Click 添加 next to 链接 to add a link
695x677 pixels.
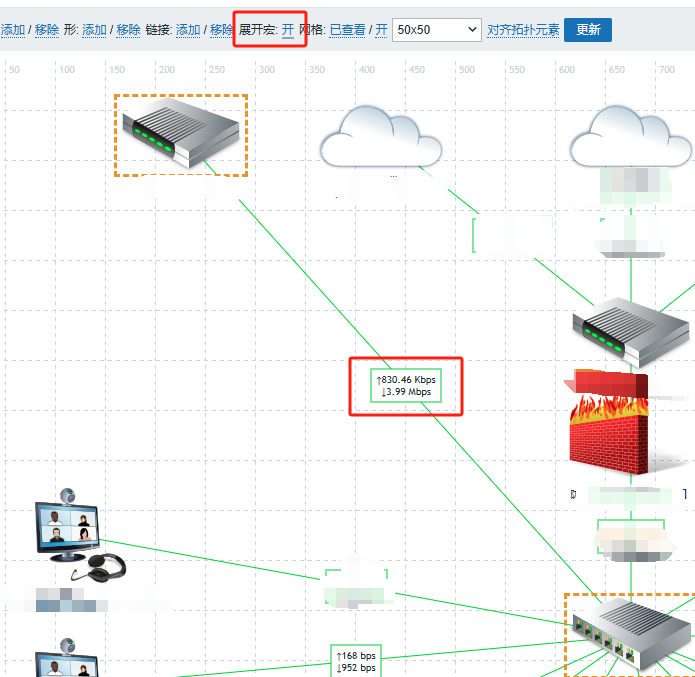tap(188, 30)
